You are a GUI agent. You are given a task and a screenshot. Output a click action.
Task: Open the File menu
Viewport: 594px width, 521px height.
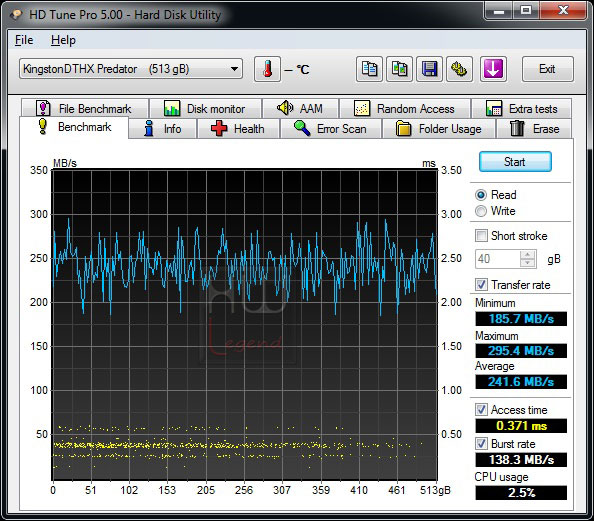click(24, 40)
